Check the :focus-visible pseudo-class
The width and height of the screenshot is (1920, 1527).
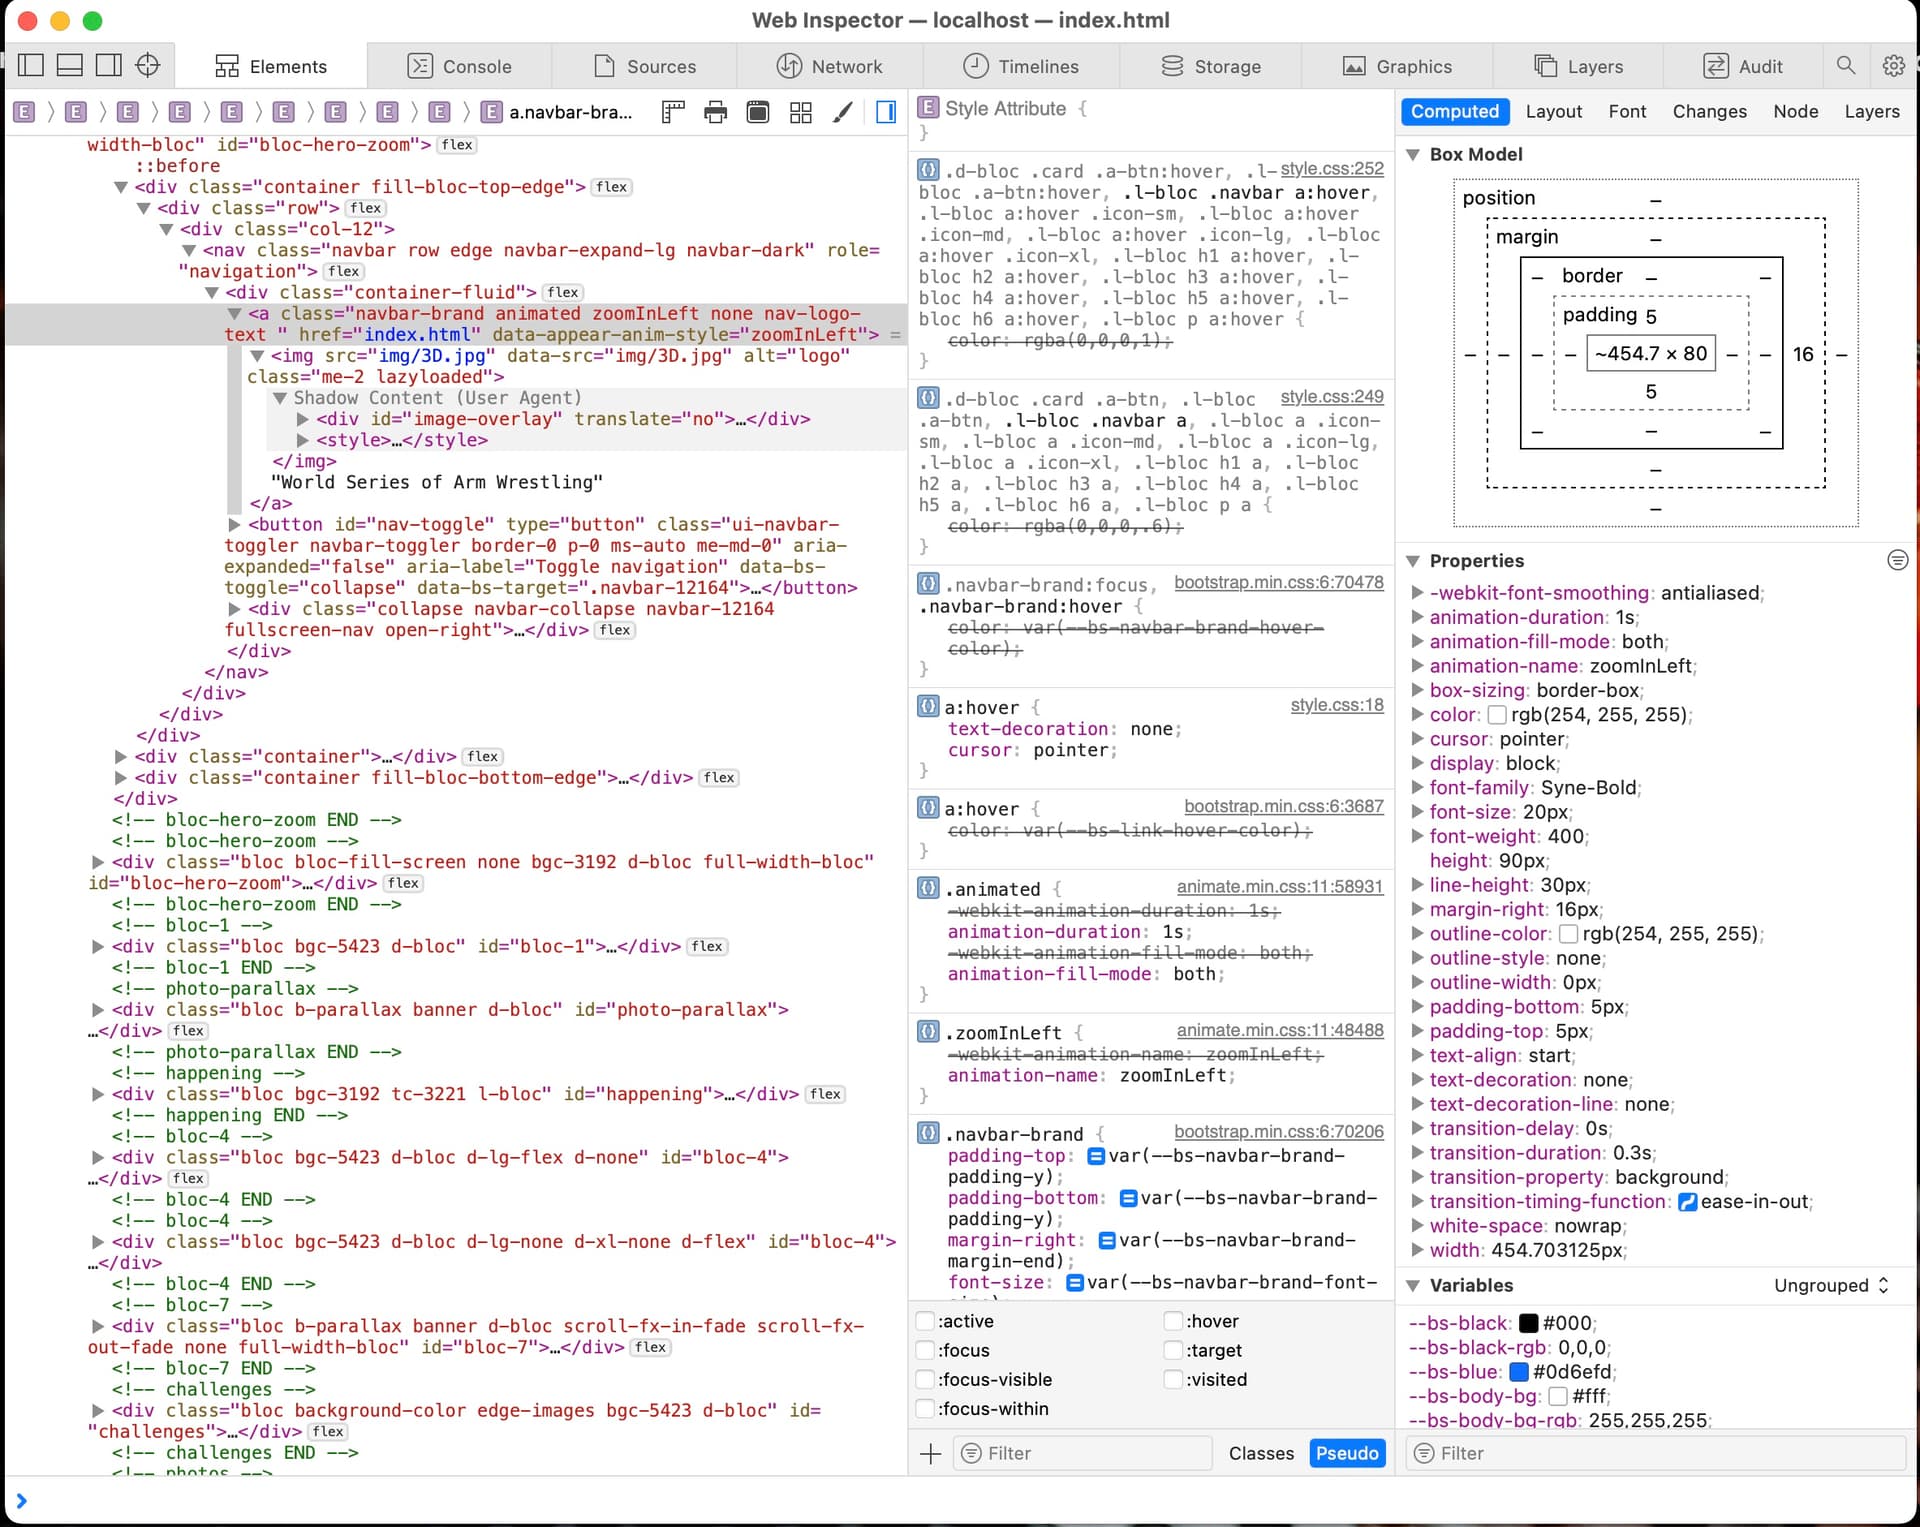926,1379
